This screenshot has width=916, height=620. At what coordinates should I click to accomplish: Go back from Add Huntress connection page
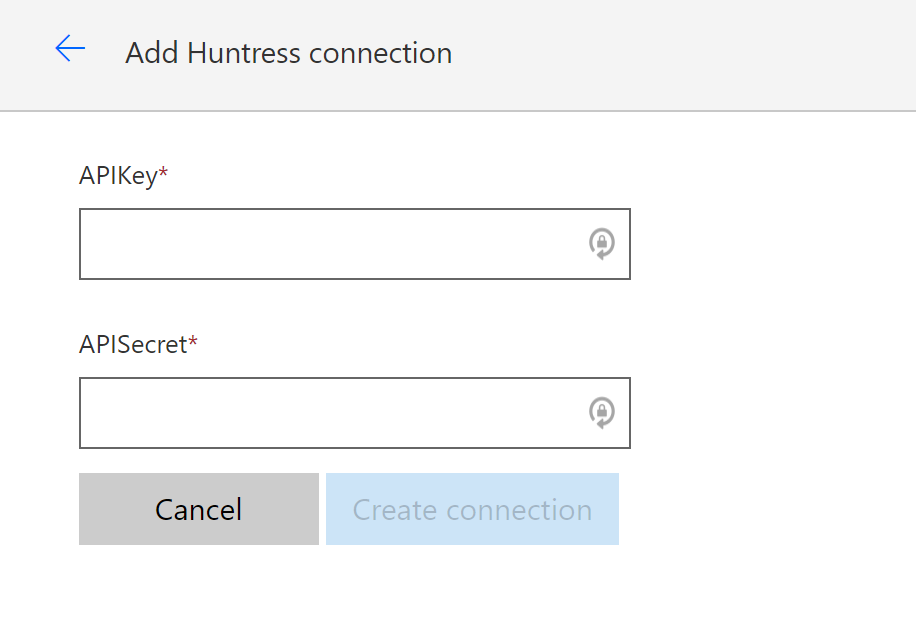point(70,49)
